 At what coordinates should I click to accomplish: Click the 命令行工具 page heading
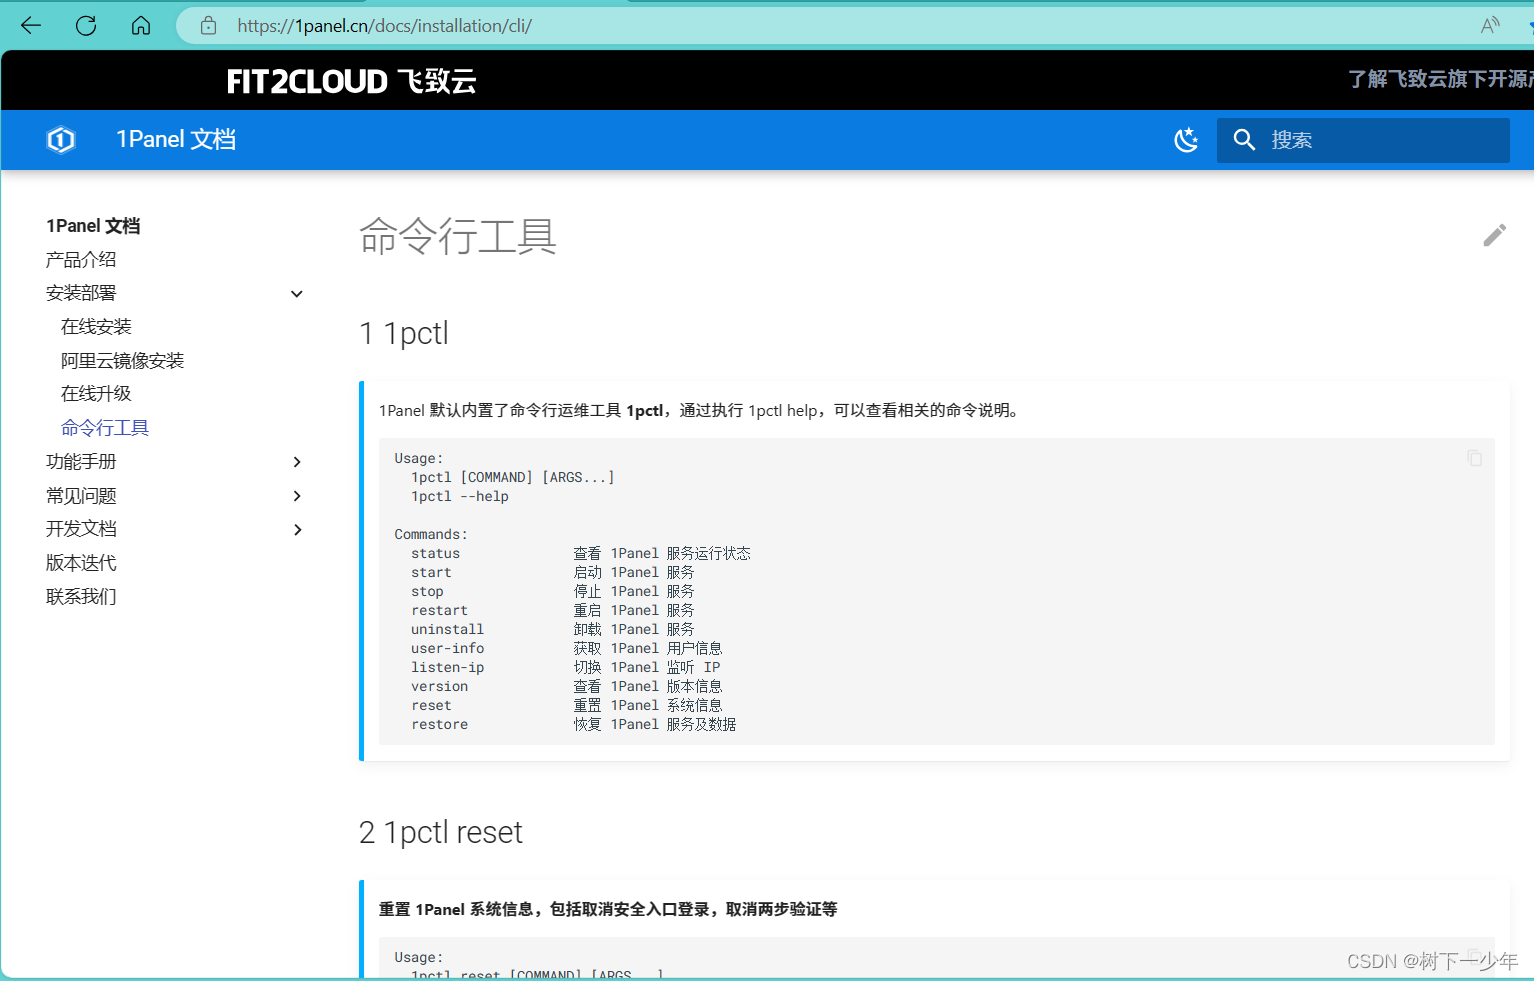[x=458, y=237]
